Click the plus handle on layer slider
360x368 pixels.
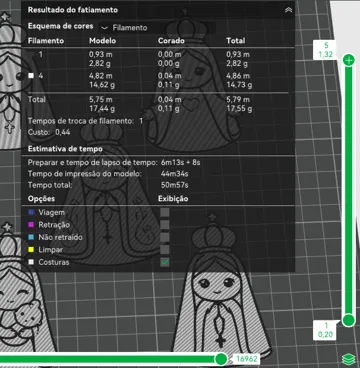[349, 60]
